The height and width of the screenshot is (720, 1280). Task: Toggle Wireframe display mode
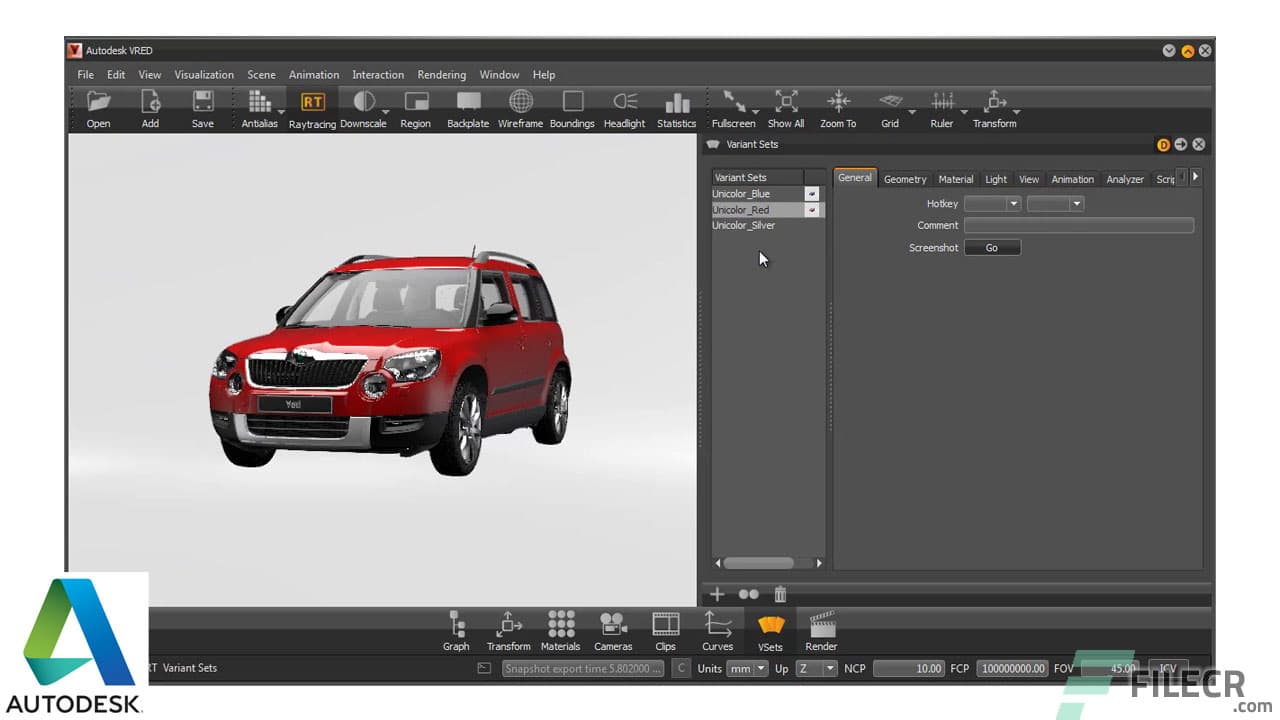click(520, 102)
